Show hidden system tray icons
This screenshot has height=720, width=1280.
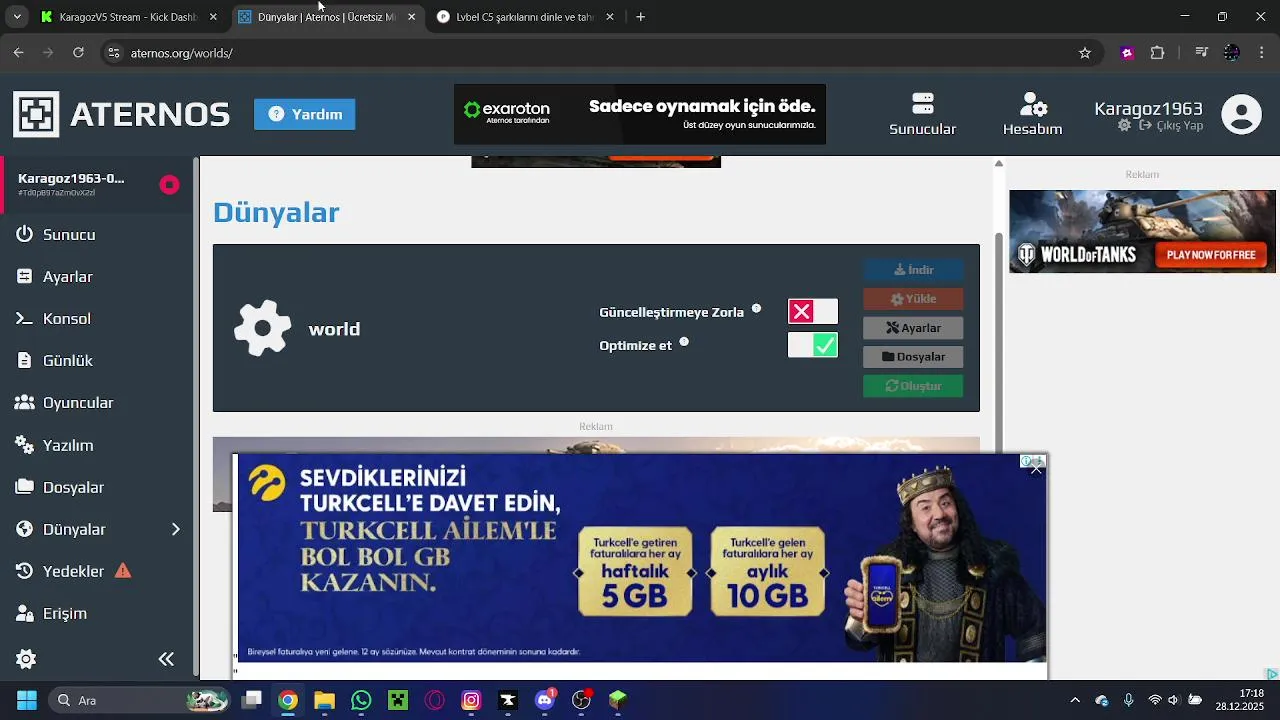(x=1075, y=700)
